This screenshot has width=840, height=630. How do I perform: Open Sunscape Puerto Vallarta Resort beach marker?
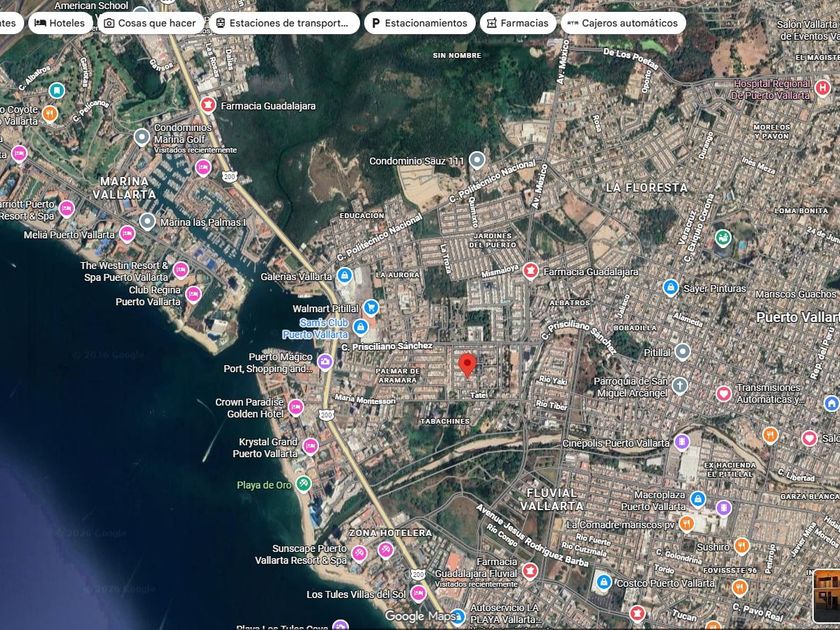(359, 553)
